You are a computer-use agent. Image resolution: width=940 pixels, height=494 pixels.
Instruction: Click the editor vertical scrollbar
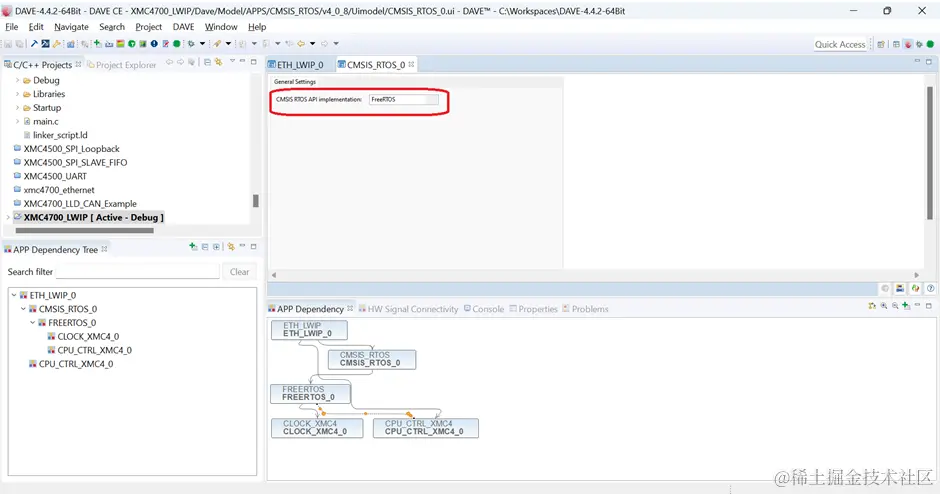coord(930,153)
